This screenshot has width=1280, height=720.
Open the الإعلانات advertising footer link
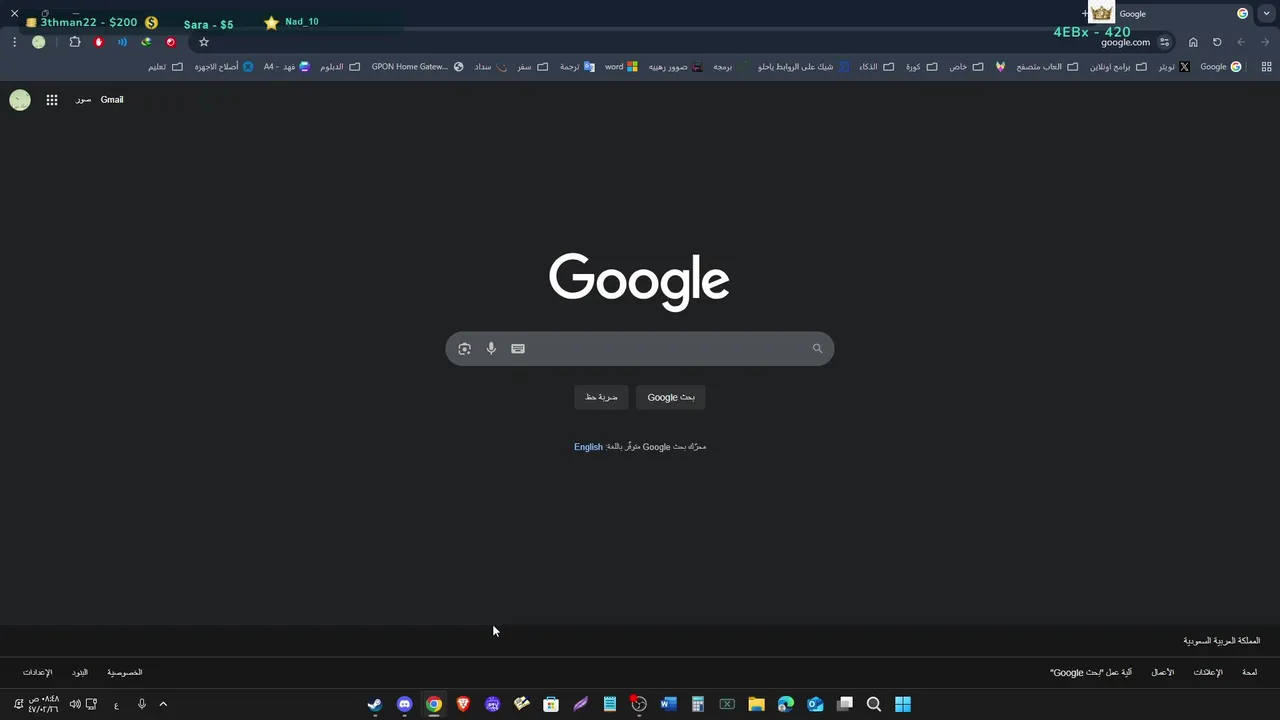1208,673
